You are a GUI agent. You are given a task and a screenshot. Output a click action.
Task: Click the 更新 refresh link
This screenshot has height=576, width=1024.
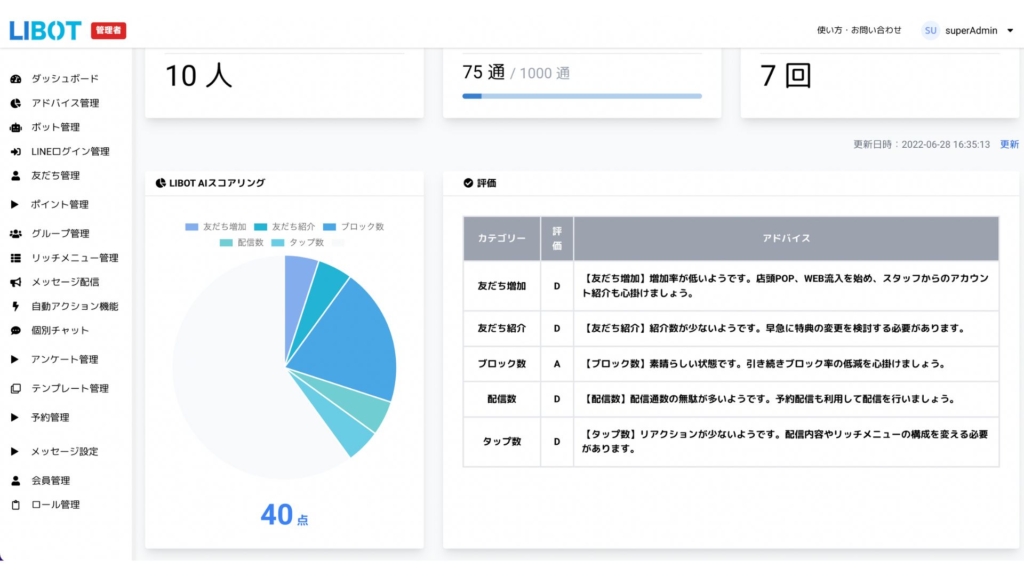(x=1009, y=145)
